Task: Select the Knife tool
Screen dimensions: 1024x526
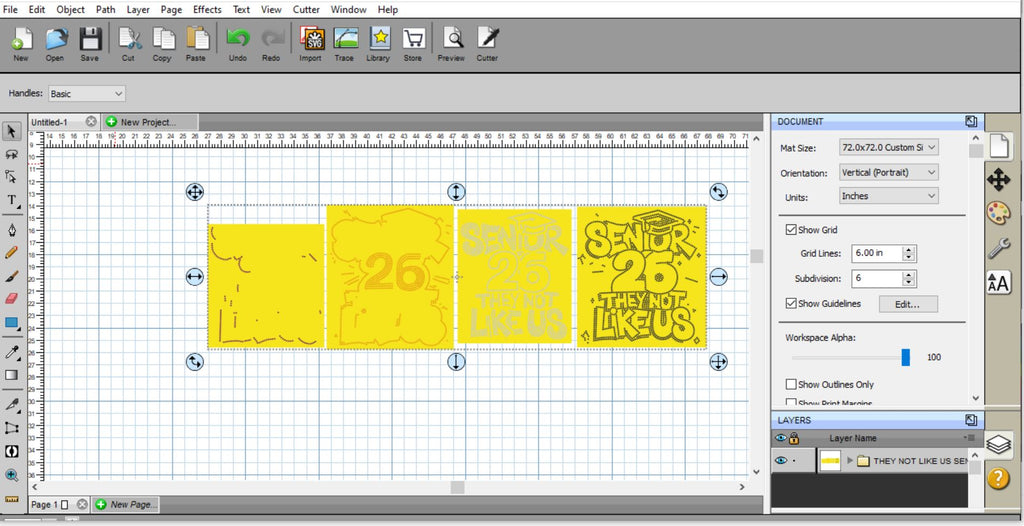Action: [12, 404]
